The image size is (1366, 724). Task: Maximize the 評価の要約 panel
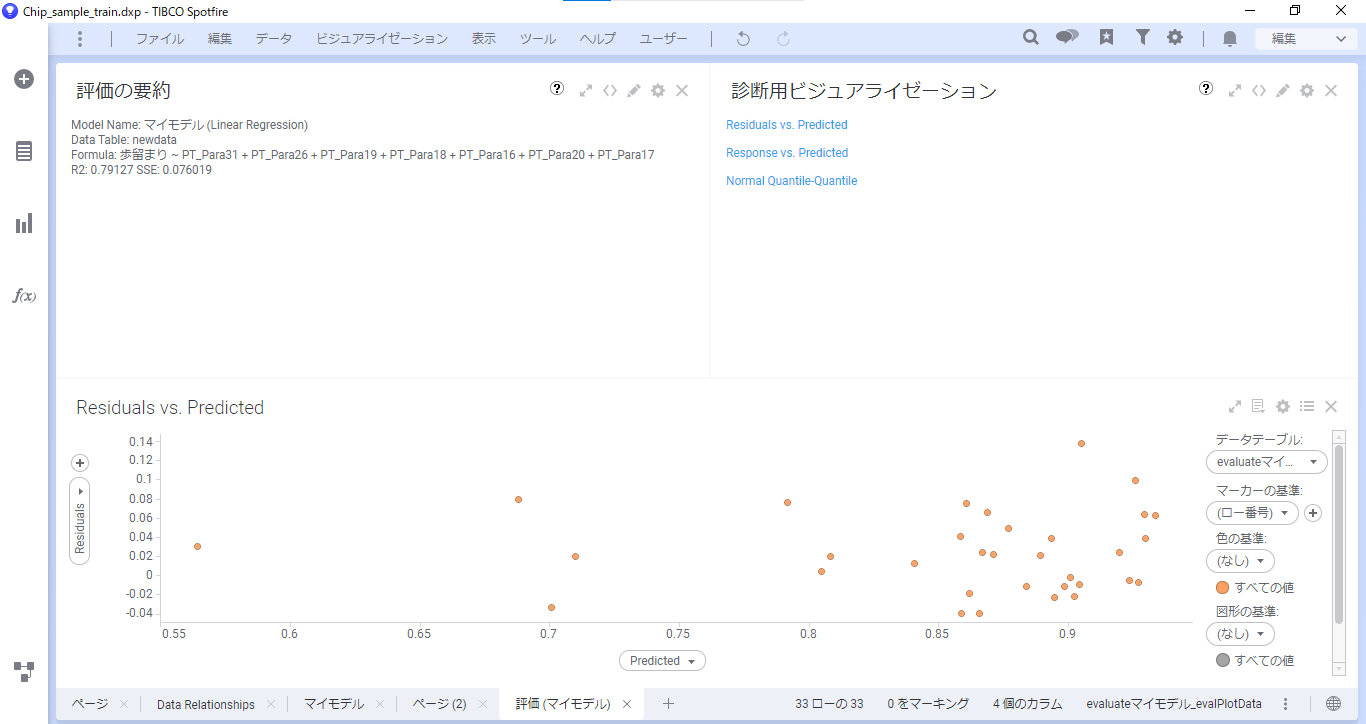tap(586, 90)
